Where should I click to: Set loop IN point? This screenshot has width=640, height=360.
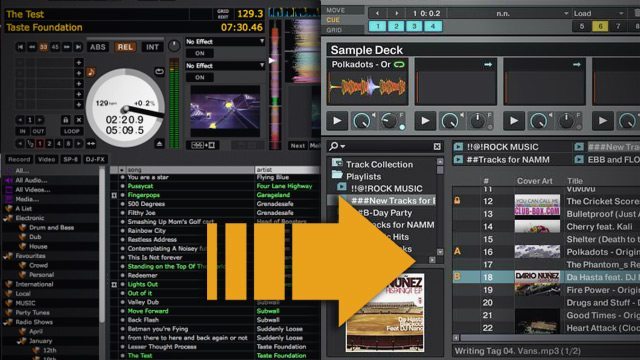pyautogui.click(x=22, y=131)
